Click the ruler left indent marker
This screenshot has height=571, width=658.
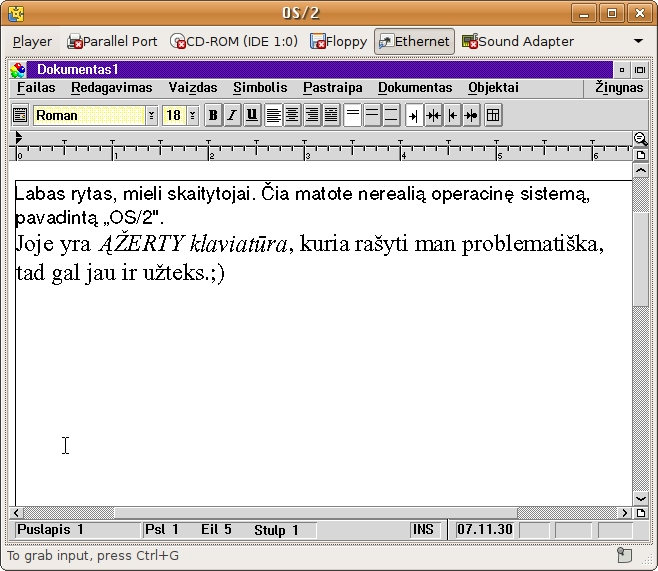[18, 137]
